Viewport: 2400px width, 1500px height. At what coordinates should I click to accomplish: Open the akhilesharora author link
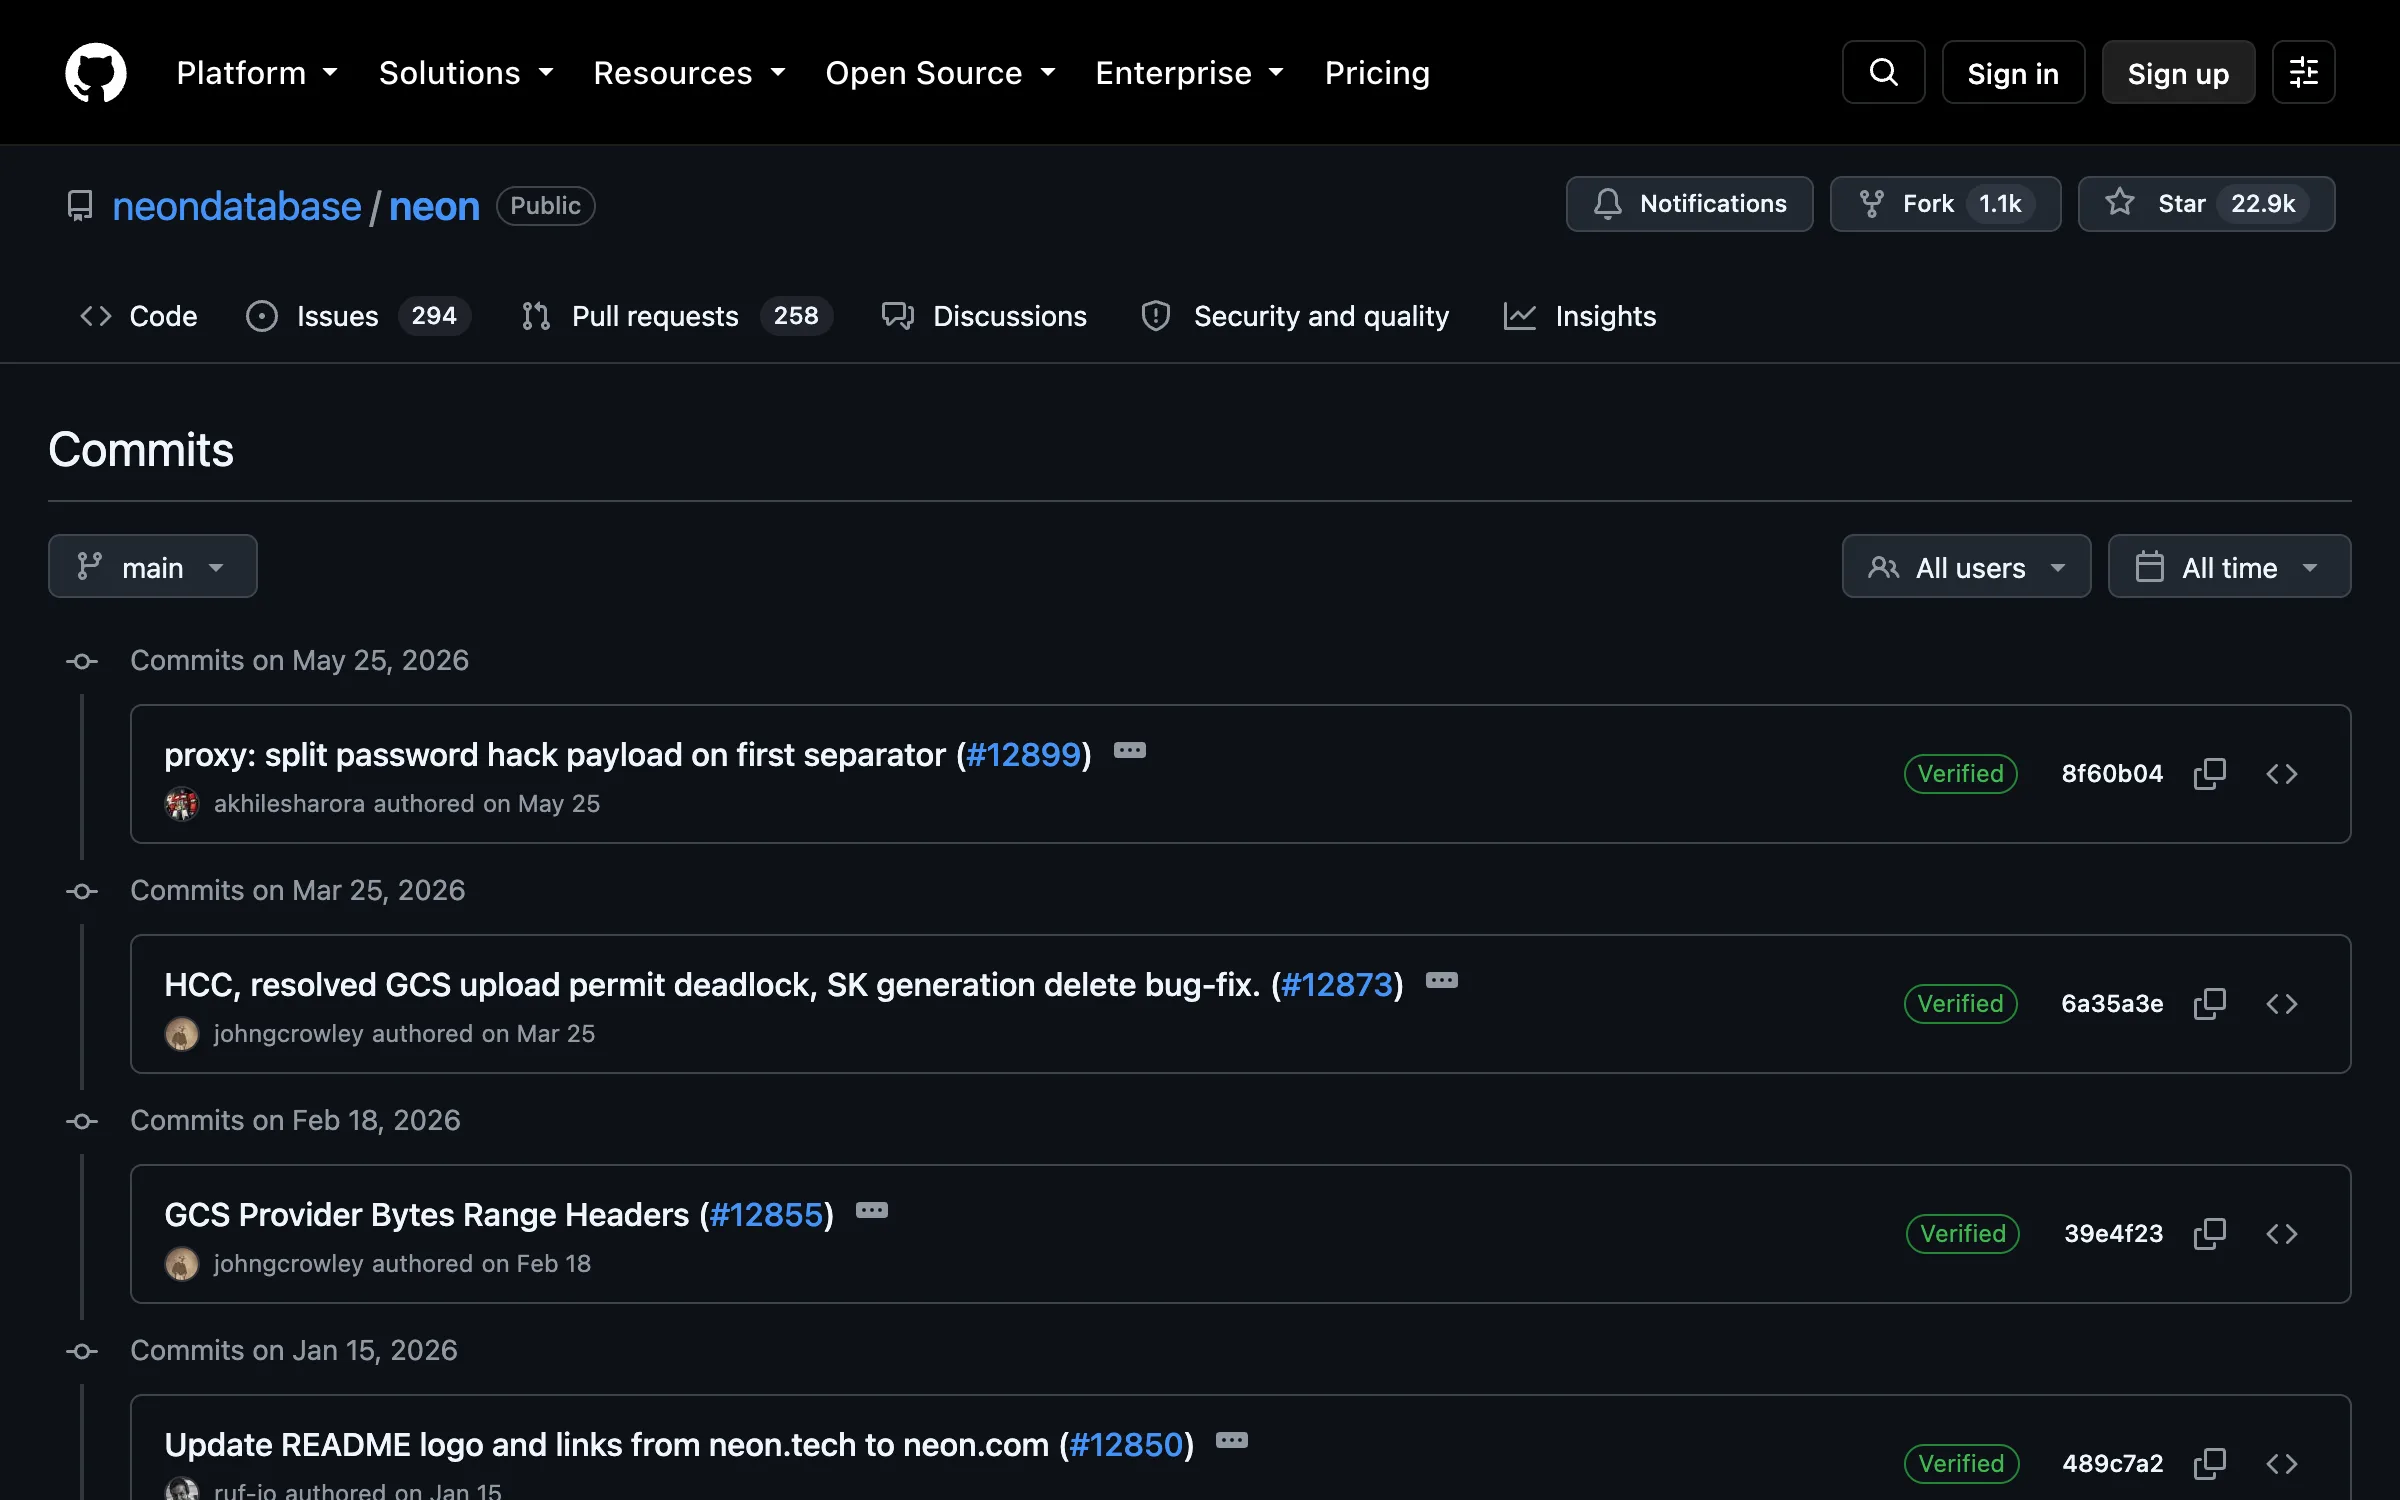coord(289,804)
